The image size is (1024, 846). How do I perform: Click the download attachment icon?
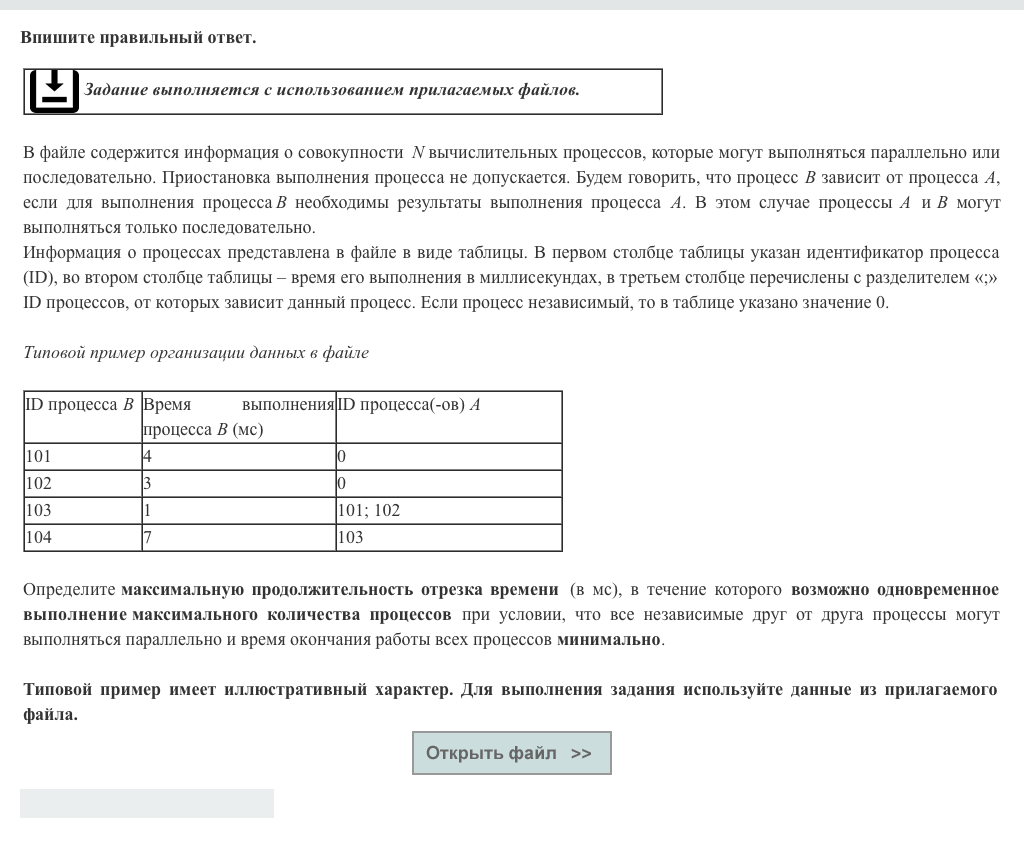pyautogui.click(x=53, y=91)
